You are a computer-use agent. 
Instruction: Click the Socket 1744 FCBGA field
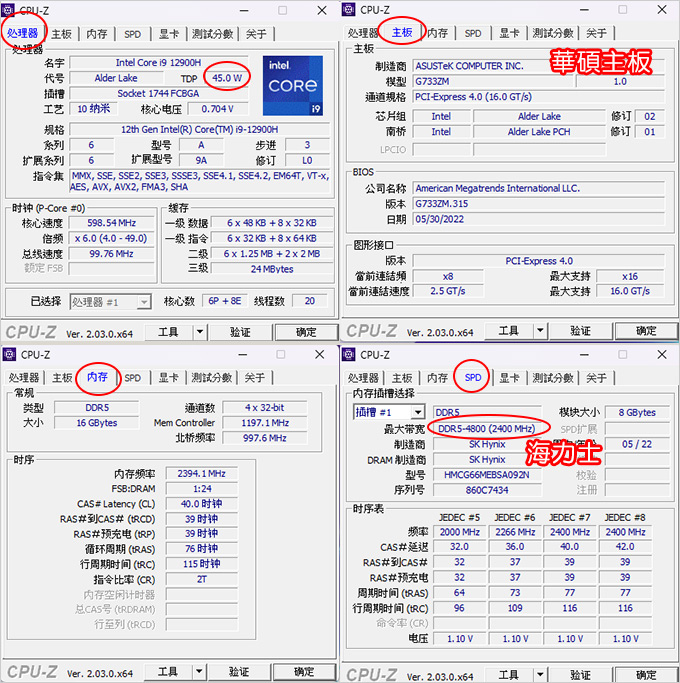coord(159,94)
